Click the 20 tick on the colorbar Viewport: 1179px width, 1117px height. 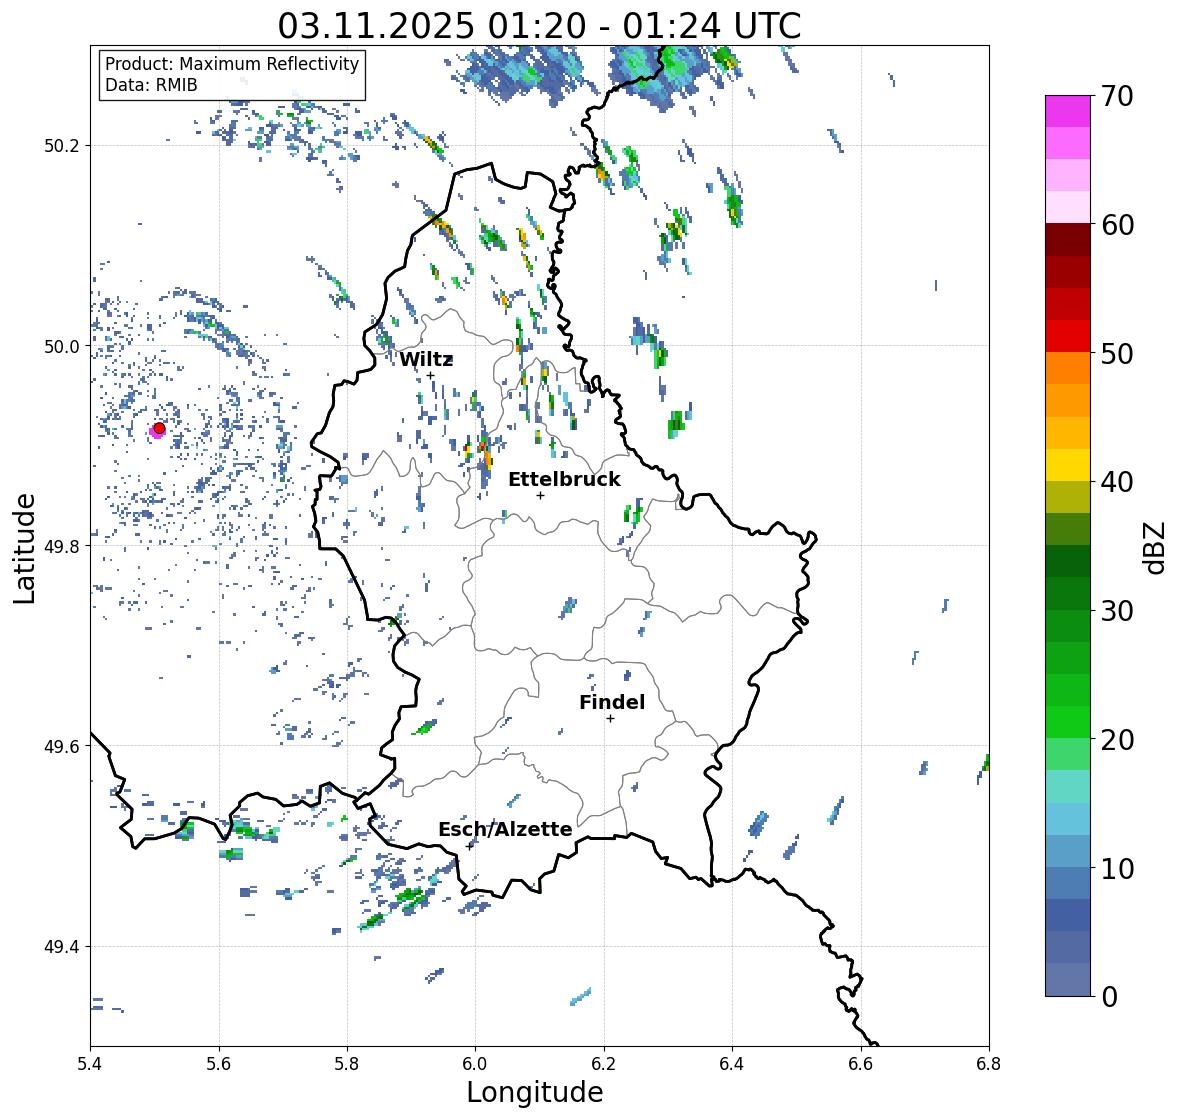pyautogui.click(x=1117, y=740)
